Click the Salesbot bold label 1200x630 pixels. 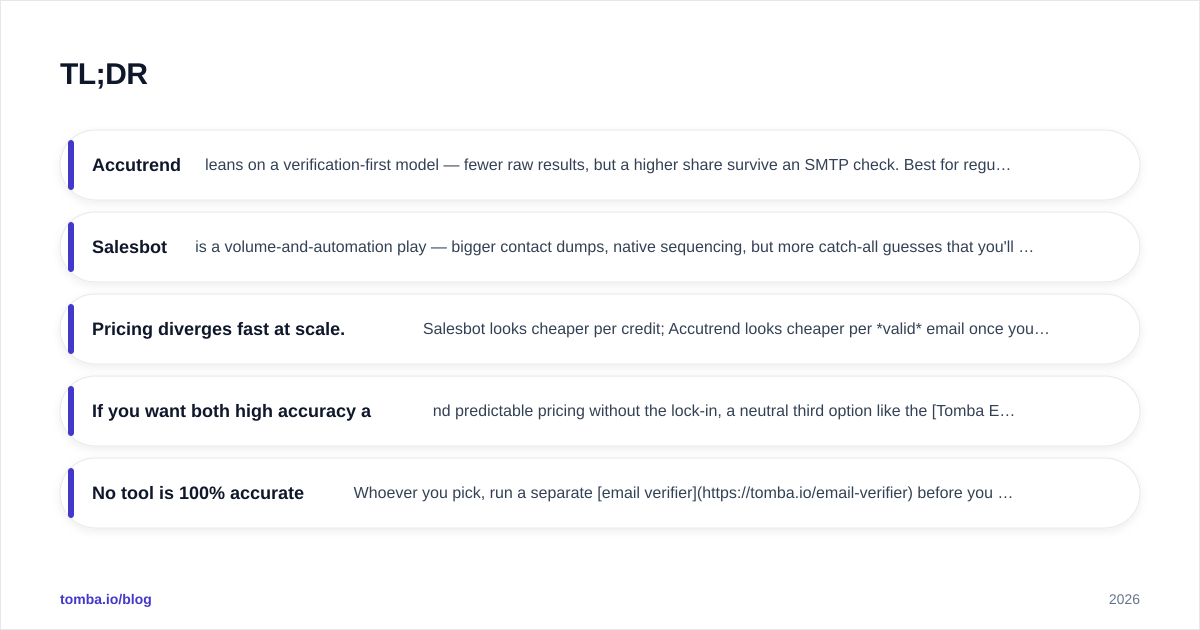[x=129, y=247]
